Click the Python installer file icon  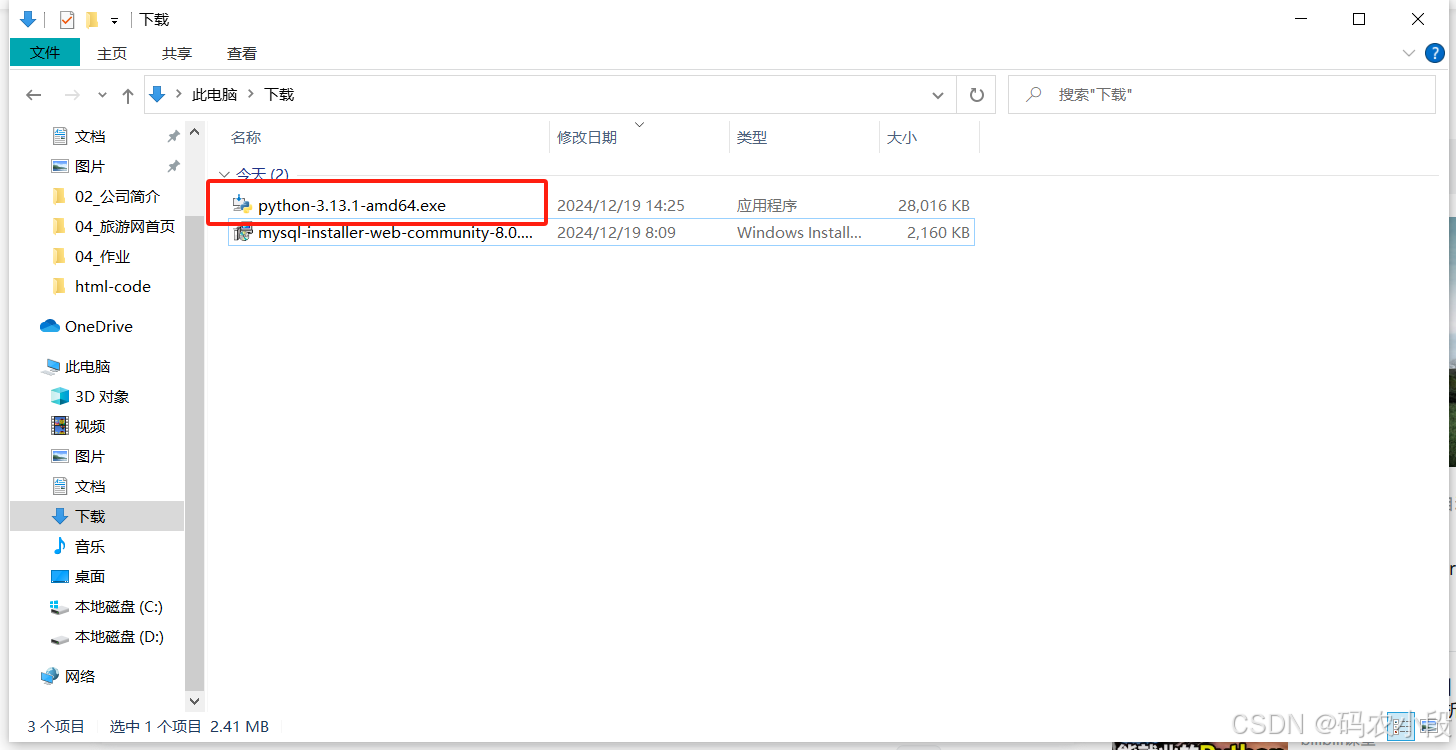tap(241, 205)
